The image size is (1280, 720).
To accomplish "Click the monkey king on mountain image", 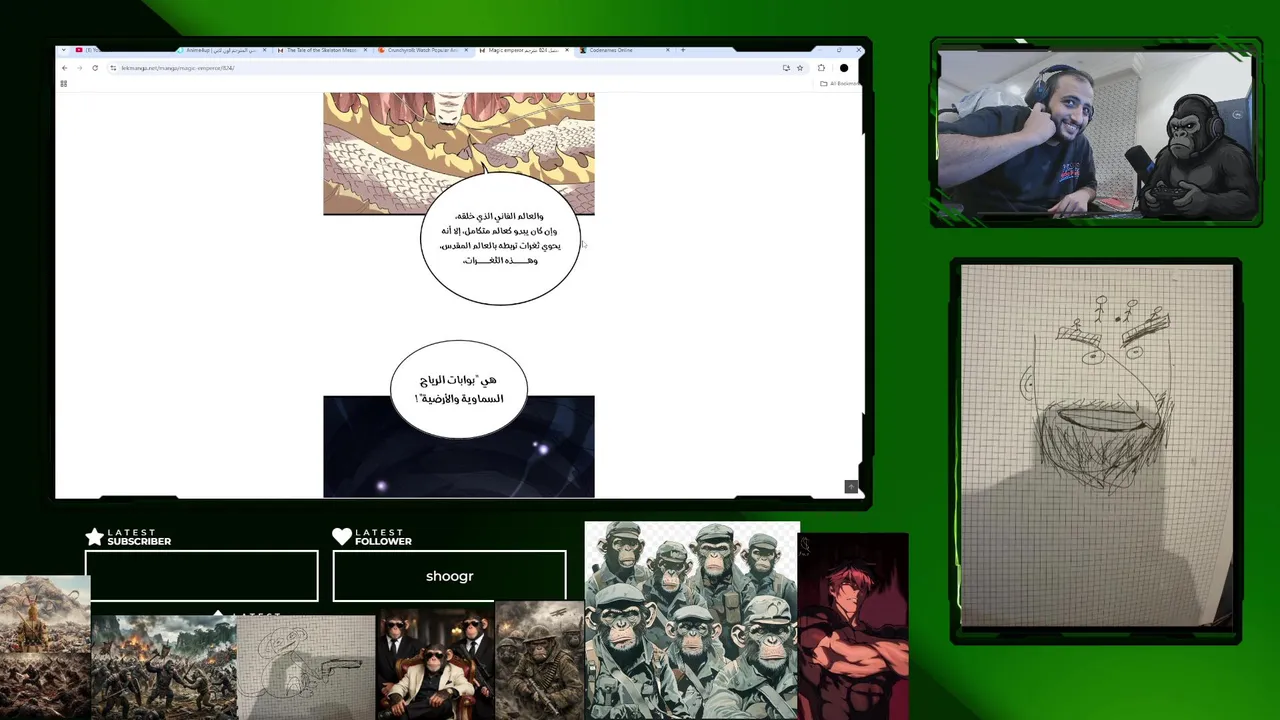I will click(x=45, y=648).
